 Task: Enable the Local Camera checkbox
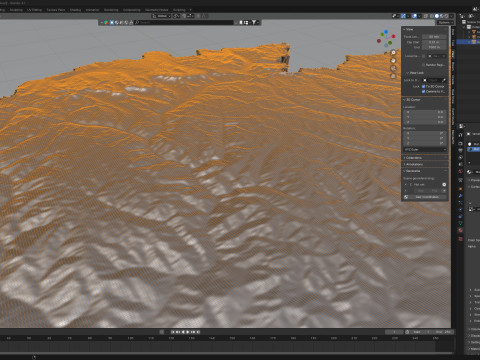[423, 56]
